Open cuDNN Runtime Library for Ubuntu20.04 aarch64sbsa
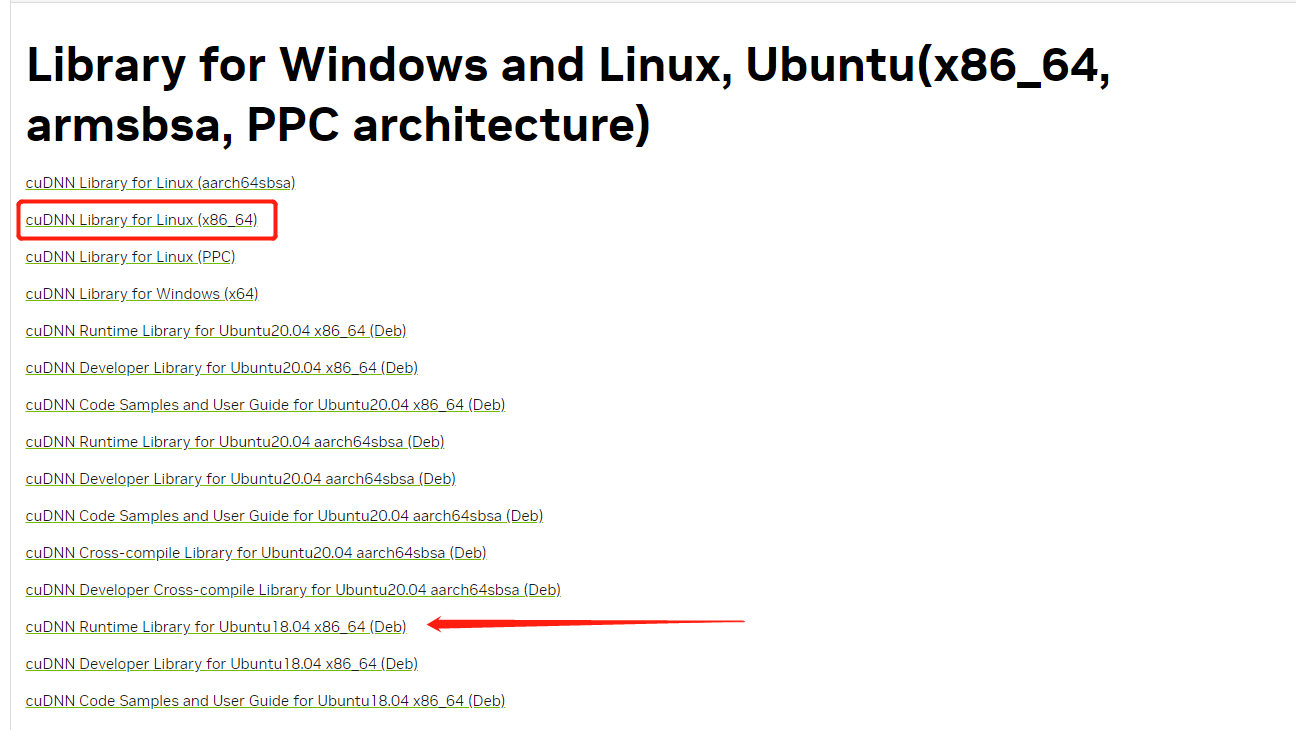Screen dimensions: 1296x730 point(235,442)
